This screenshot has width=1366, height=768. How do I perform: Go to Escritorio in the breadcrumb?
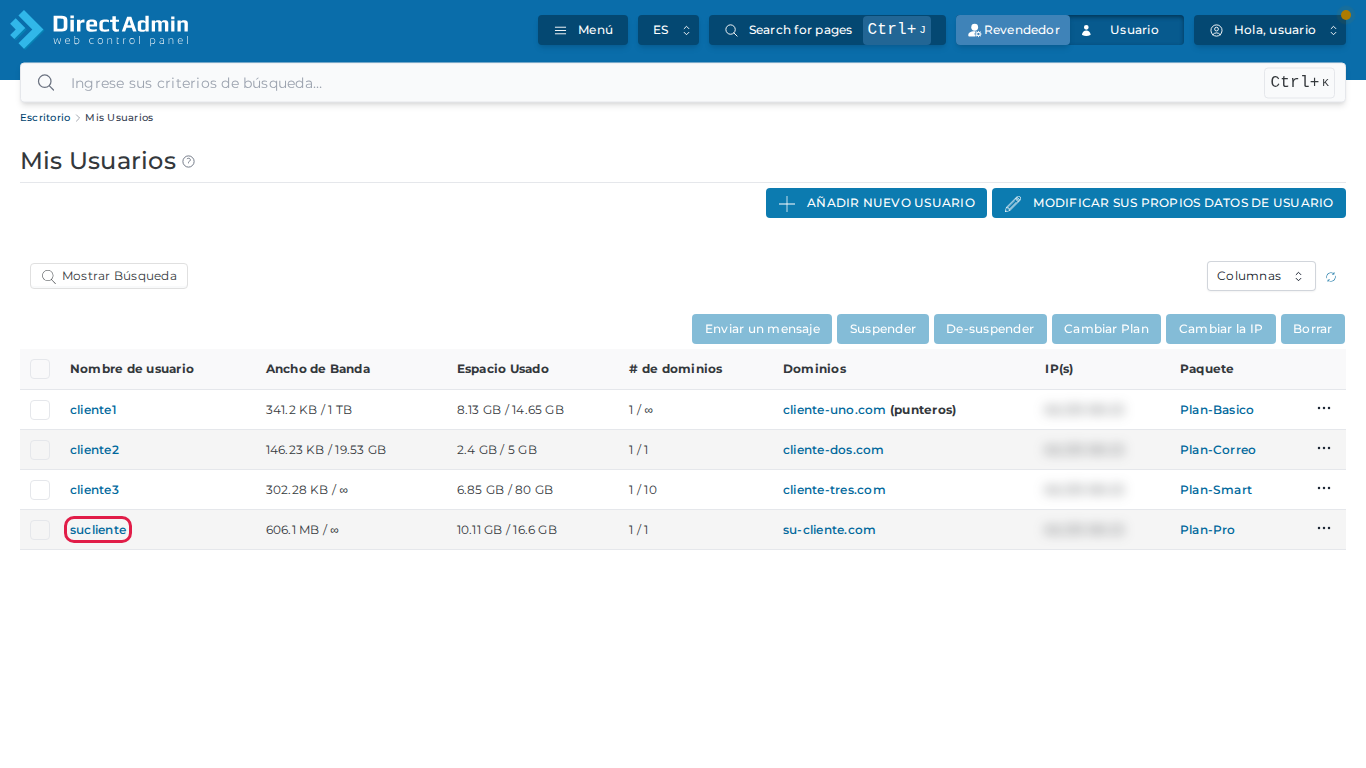tap(45, 118)
